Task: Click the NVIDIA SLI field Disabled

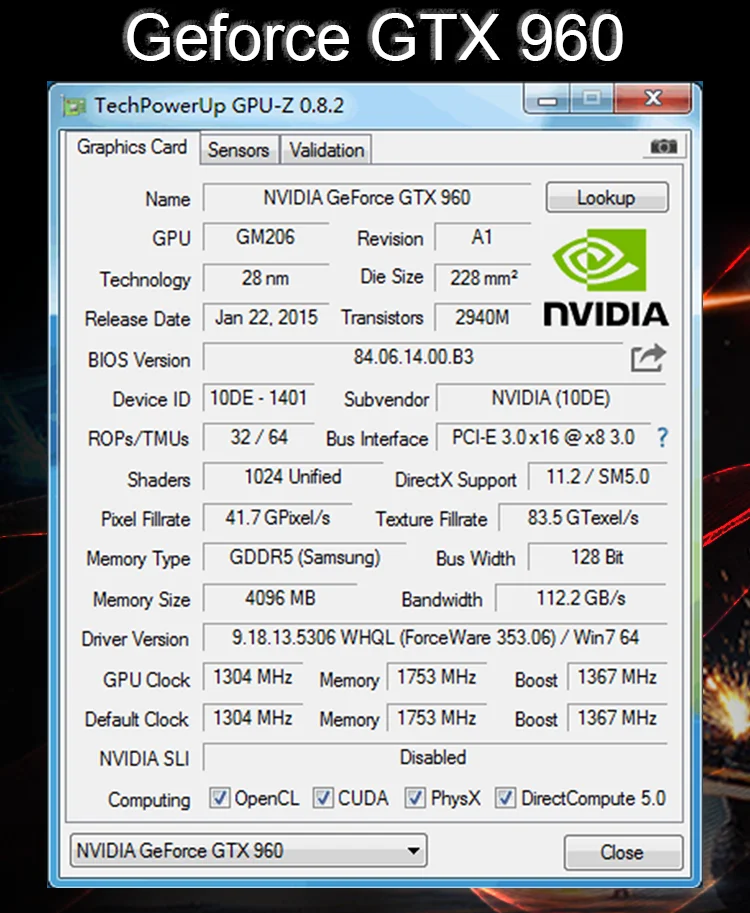Action: 435,758
